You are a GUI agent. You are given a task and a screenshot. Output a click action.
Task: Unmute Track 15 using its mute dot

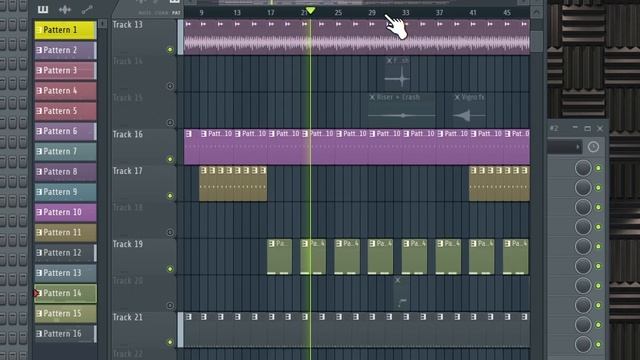click(x=170, y=122)
